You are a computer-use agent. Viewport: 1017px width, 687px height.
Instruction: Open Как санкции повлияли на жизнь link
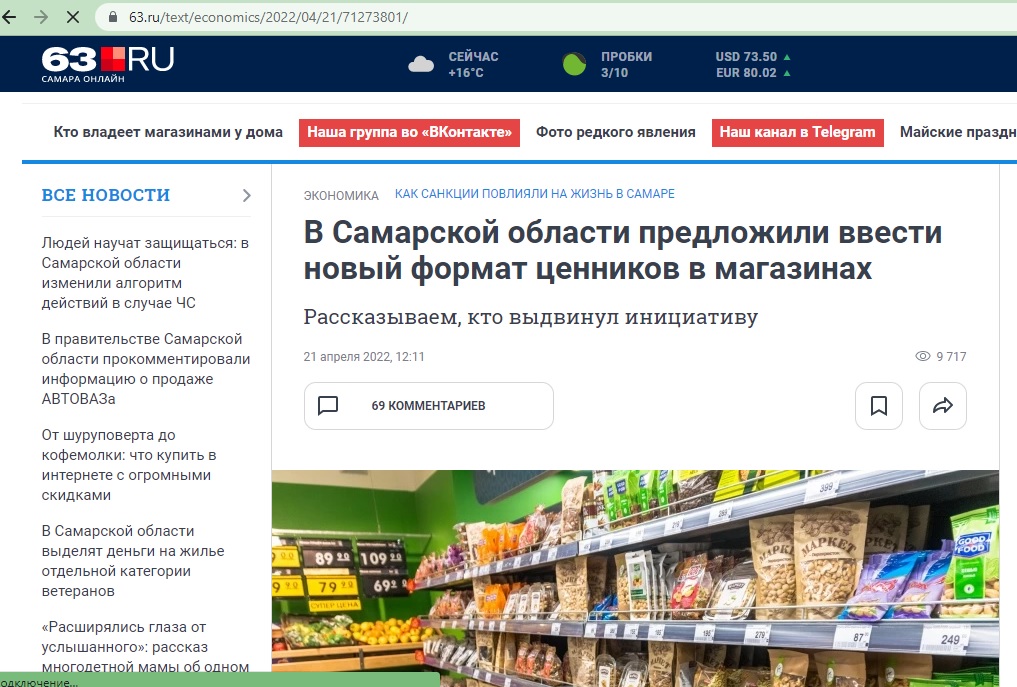click(x=534, y=194)
